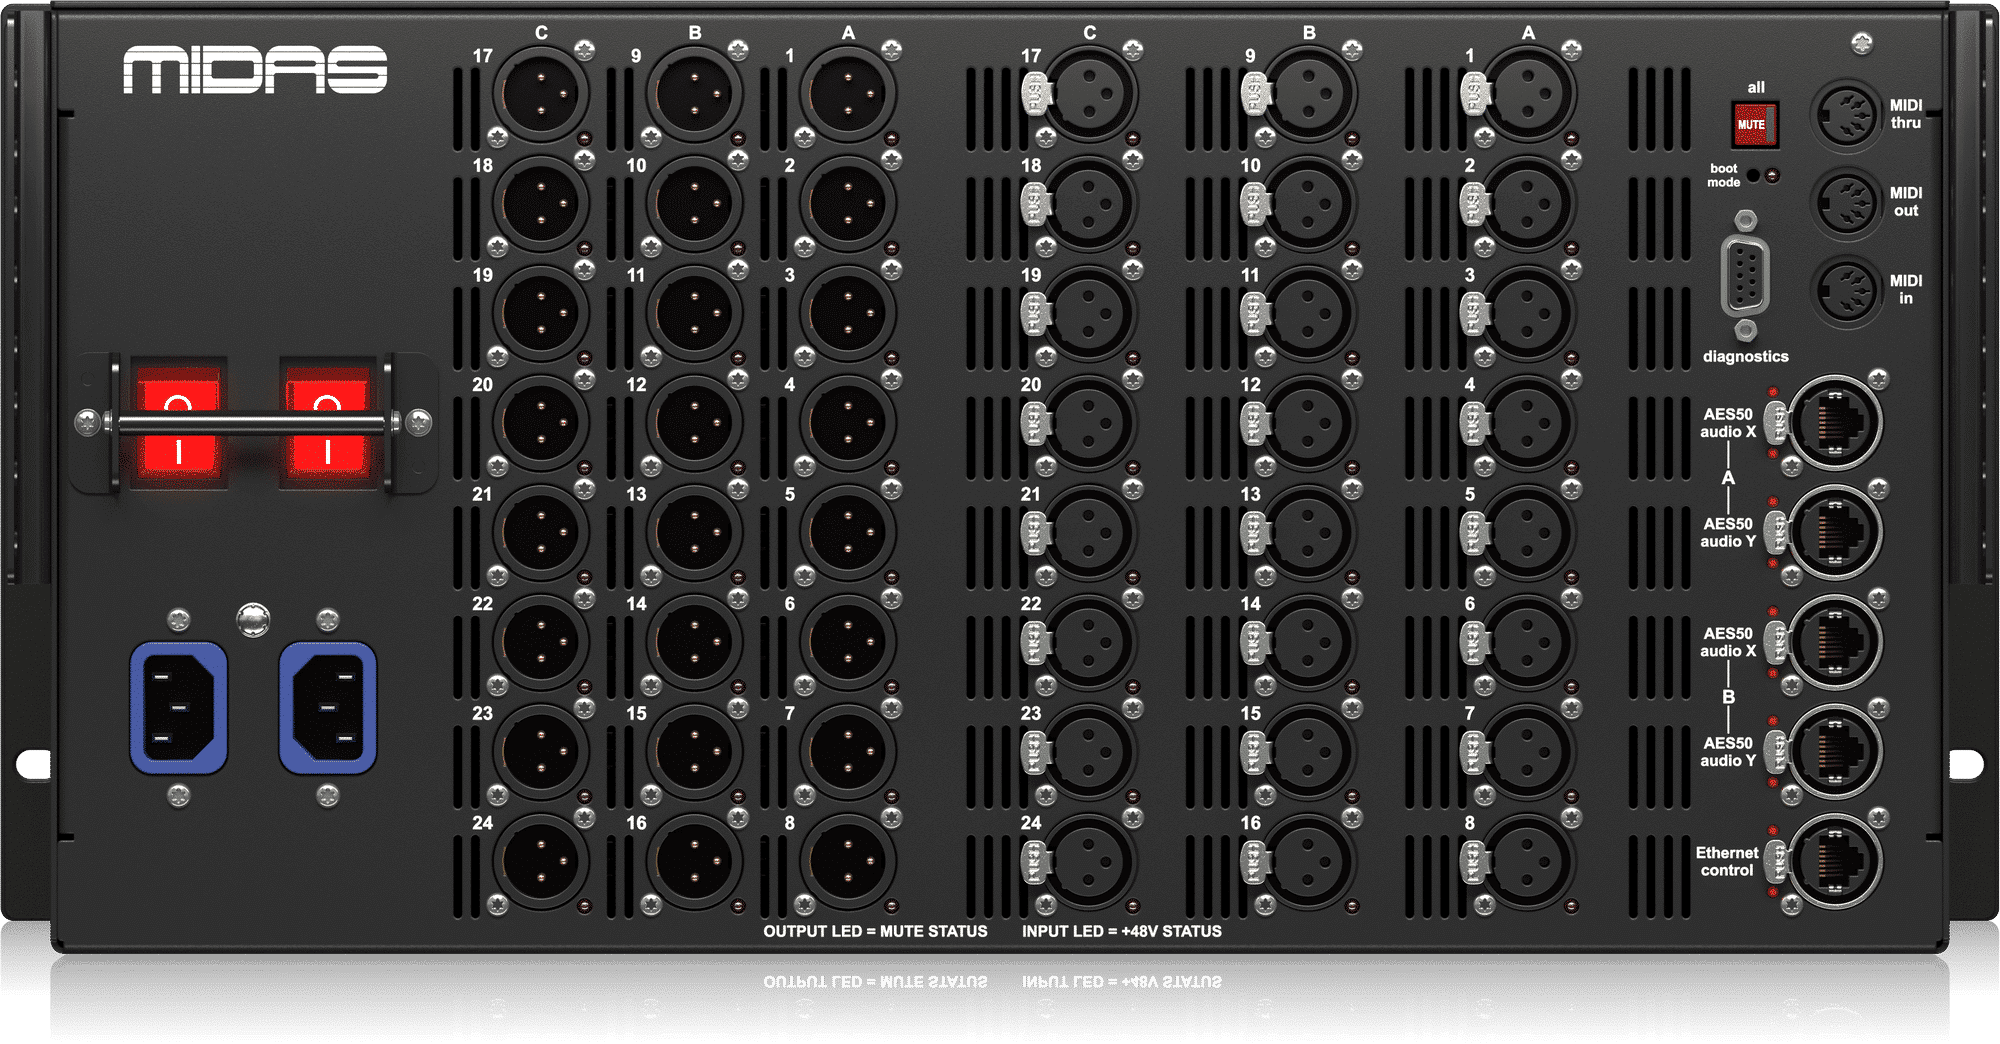Click the MIDI in DIN connector
Image resolution: width=2000 pixels, height=1044 pixels.
click(1846, 291)
